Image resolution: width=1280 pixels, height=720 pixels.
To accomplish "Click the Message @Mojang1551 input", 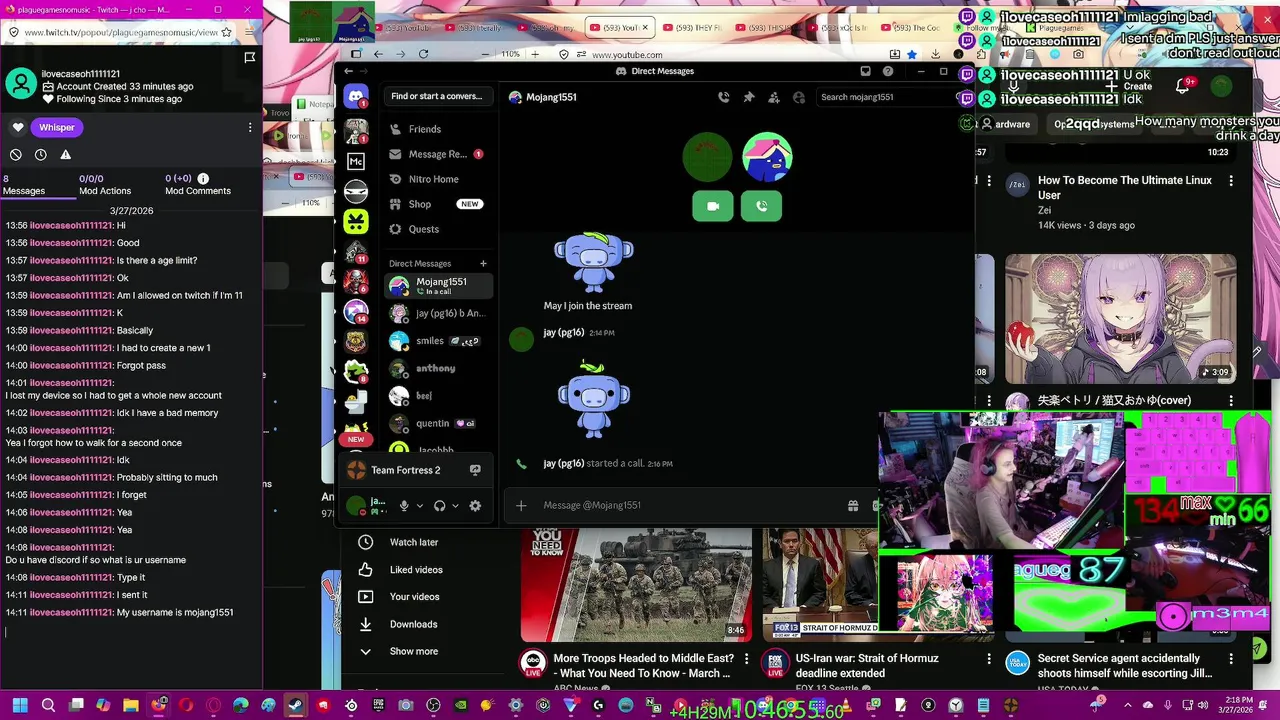I will (690, 505).
